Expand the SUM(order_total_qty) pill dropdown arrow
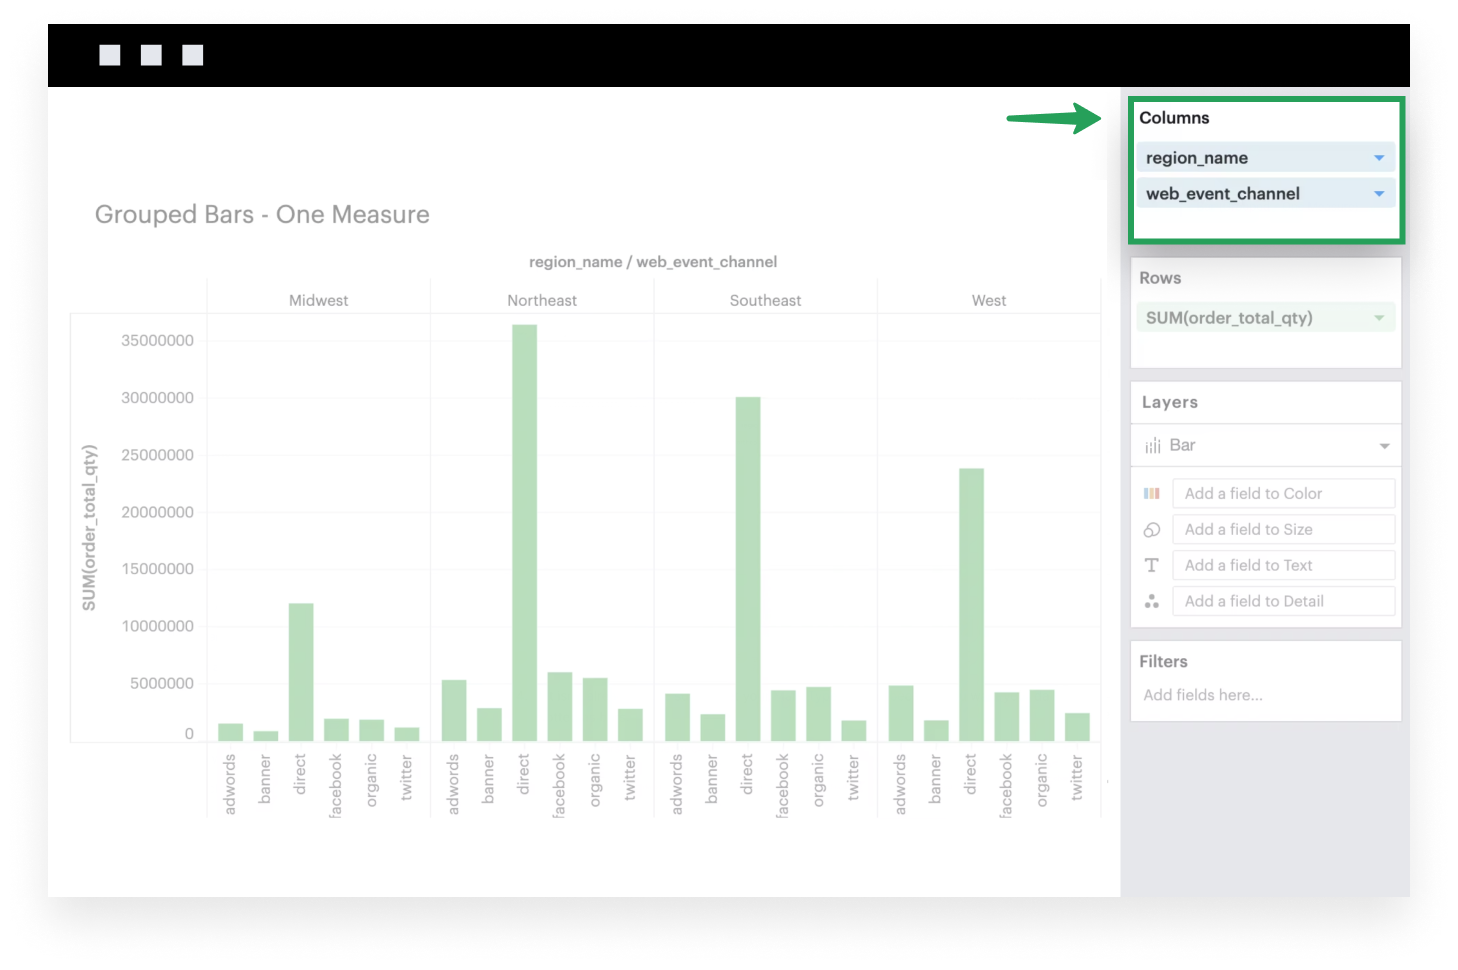The image size is (1458, 970). tap(1379, 318)
